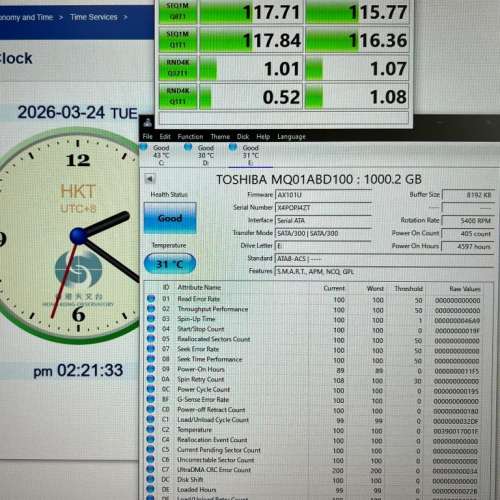This screenshot has width=500, height=500.
Task: Select the drive E: Good 31 °C tab
Action: pyautogui.click(x=247, y=155)
